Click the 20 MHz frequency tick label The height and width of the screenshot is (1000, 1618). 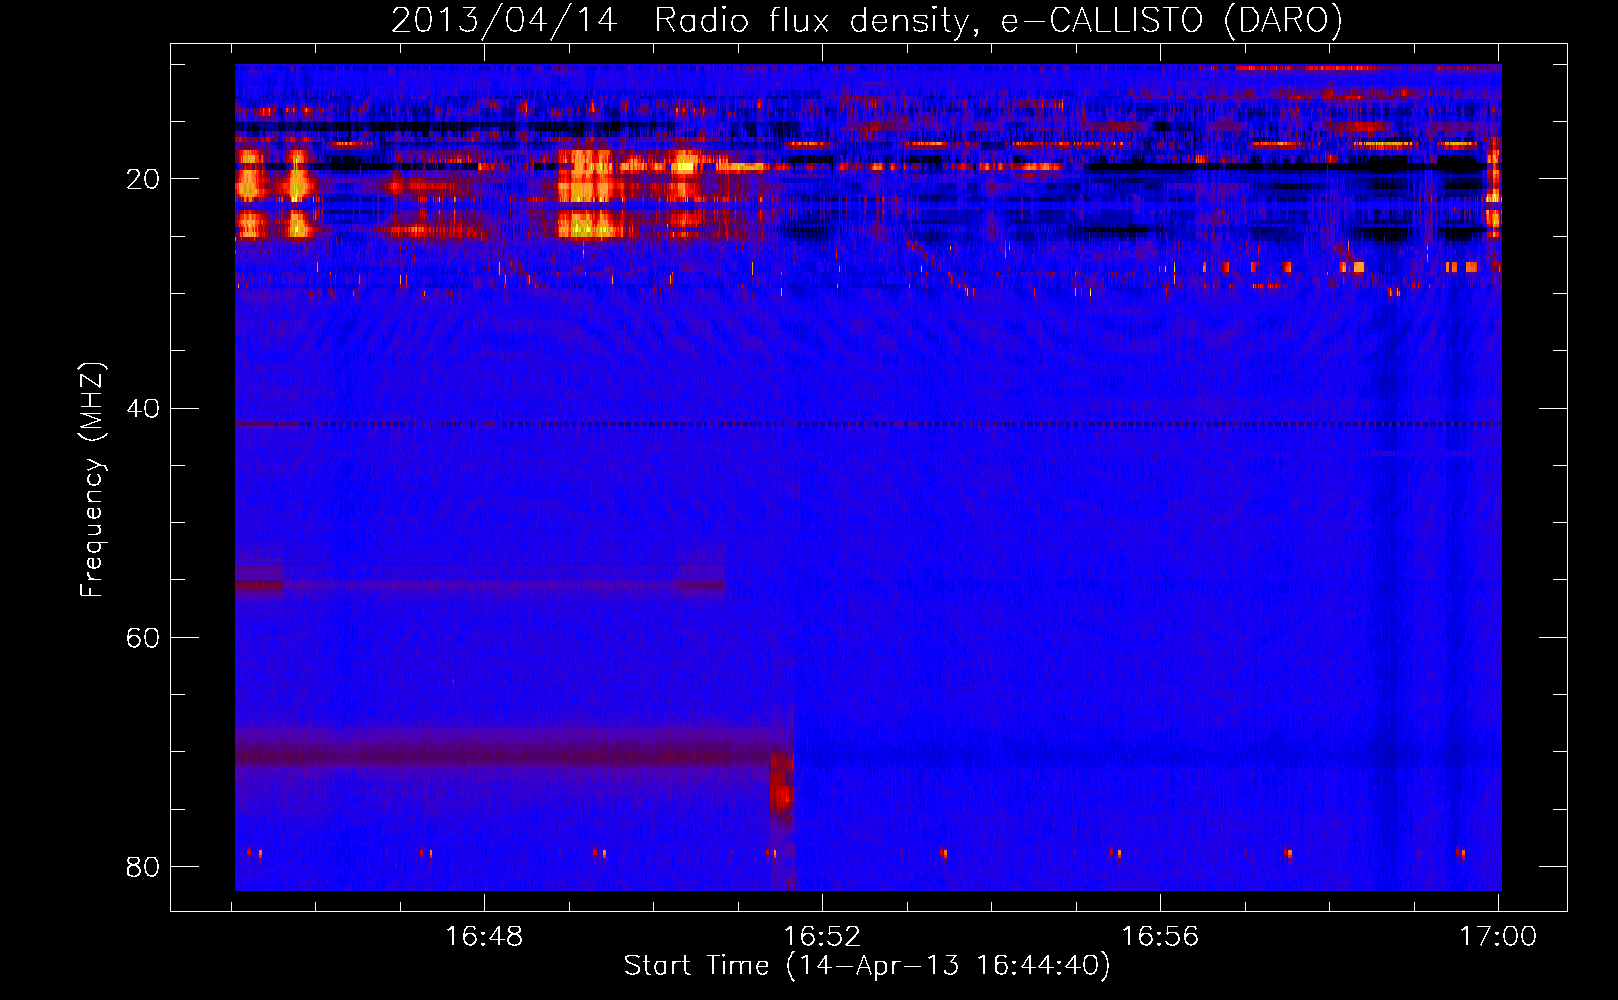(143, 179)
